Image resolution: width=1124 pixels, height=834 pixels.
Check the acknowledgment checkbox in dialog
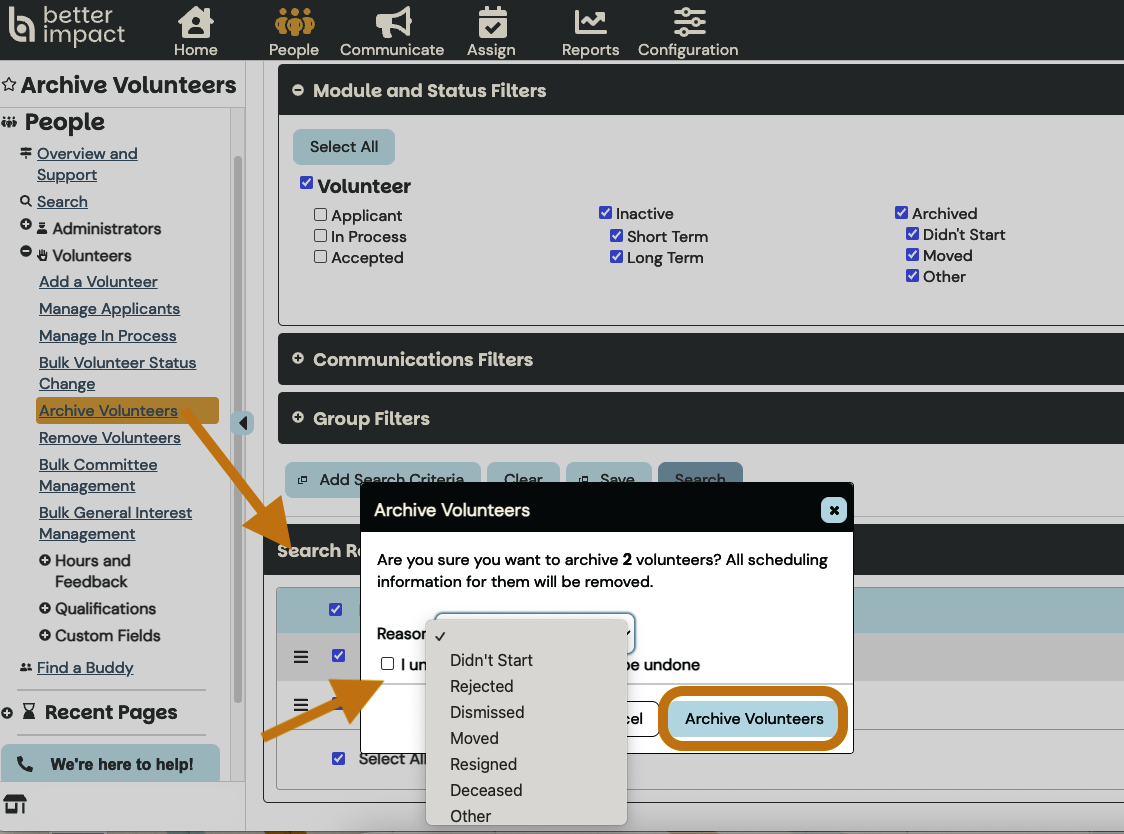388,664
